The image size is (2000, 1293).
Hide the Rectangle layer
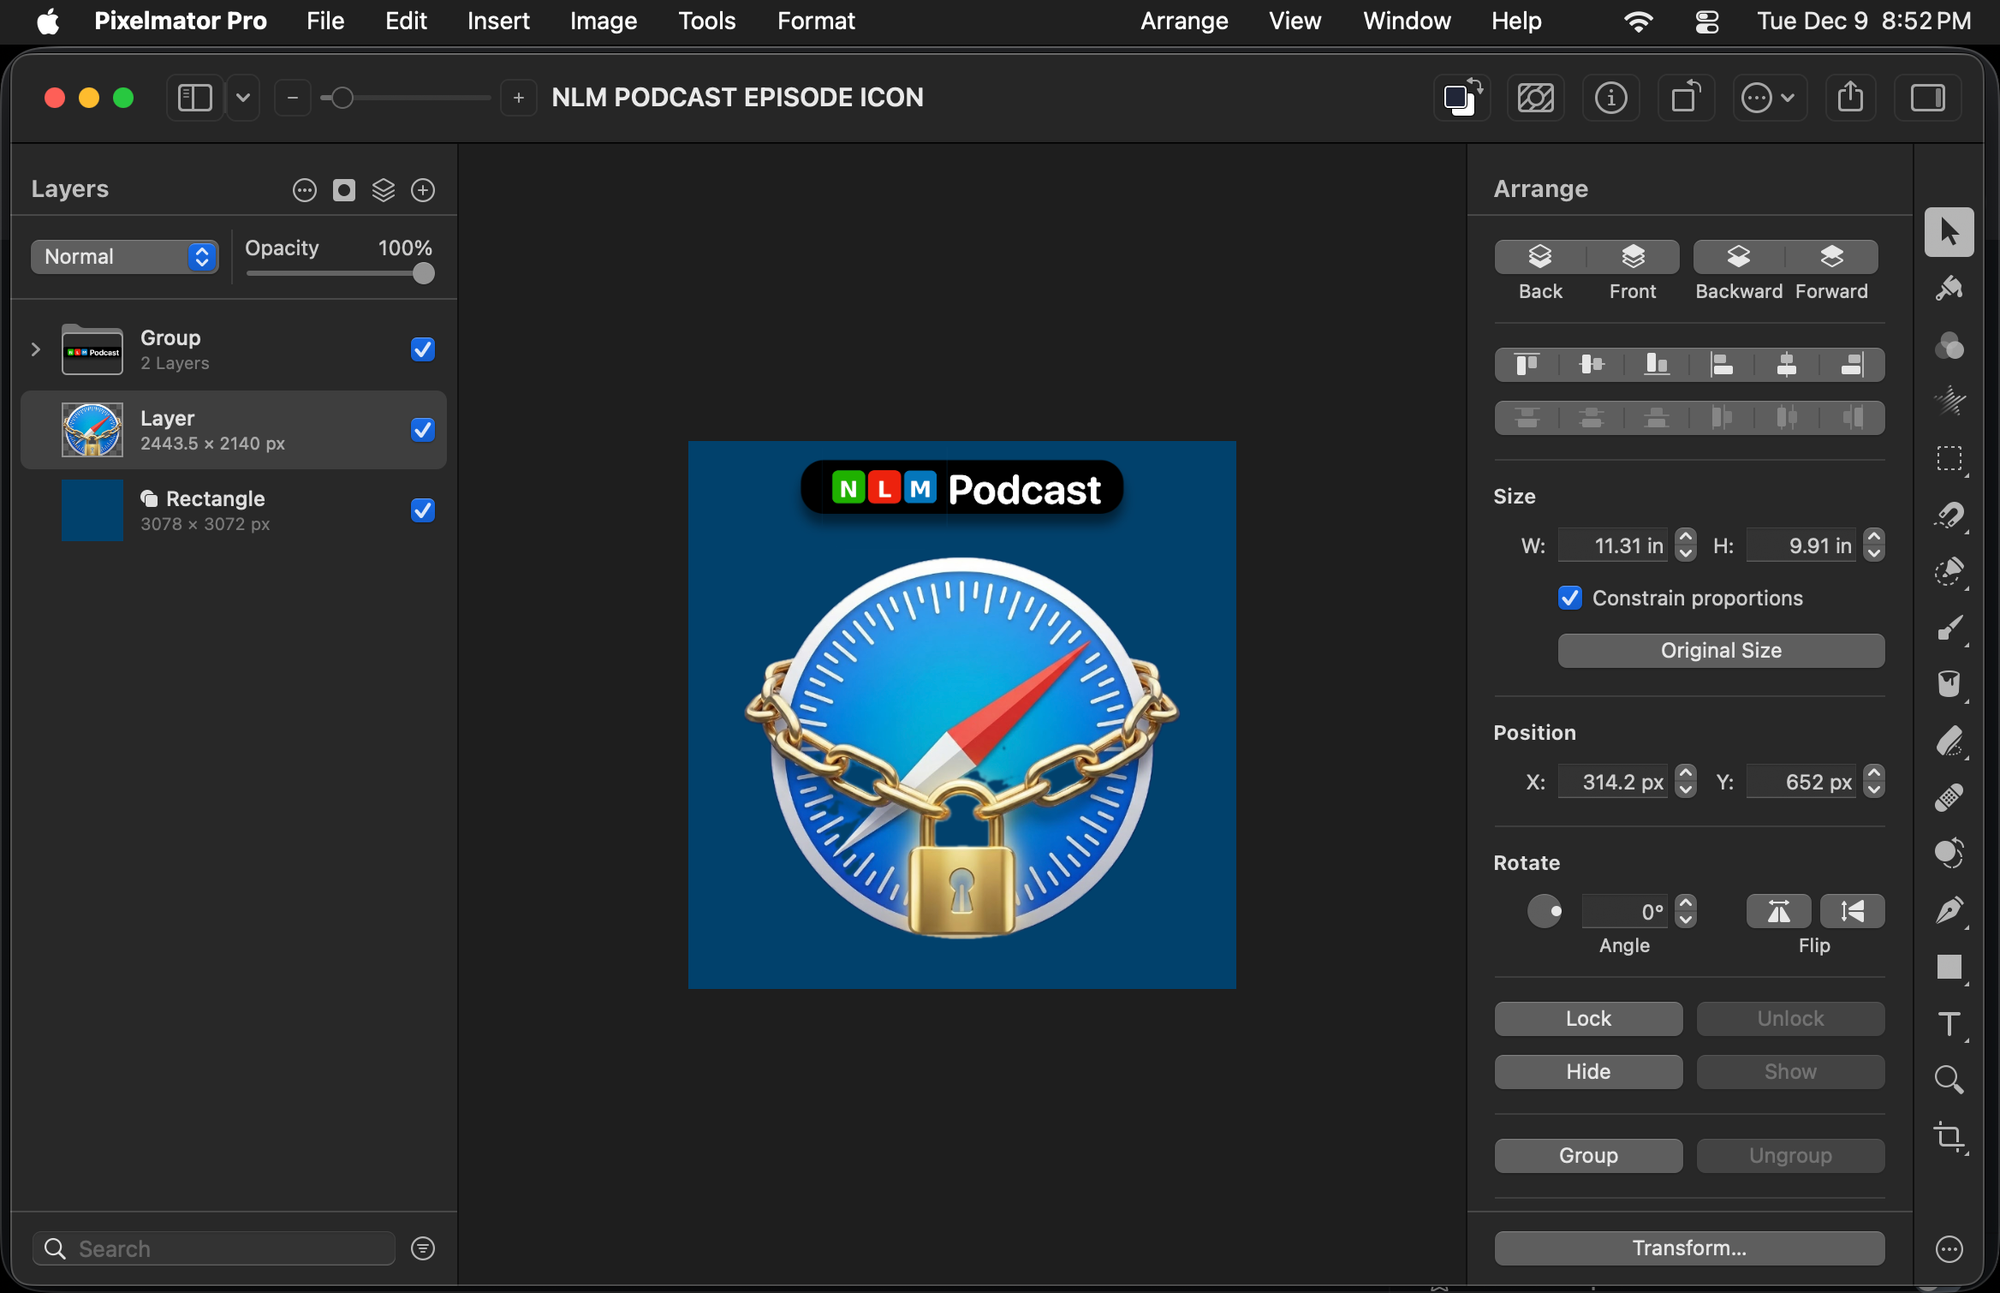tap(422, 510)
